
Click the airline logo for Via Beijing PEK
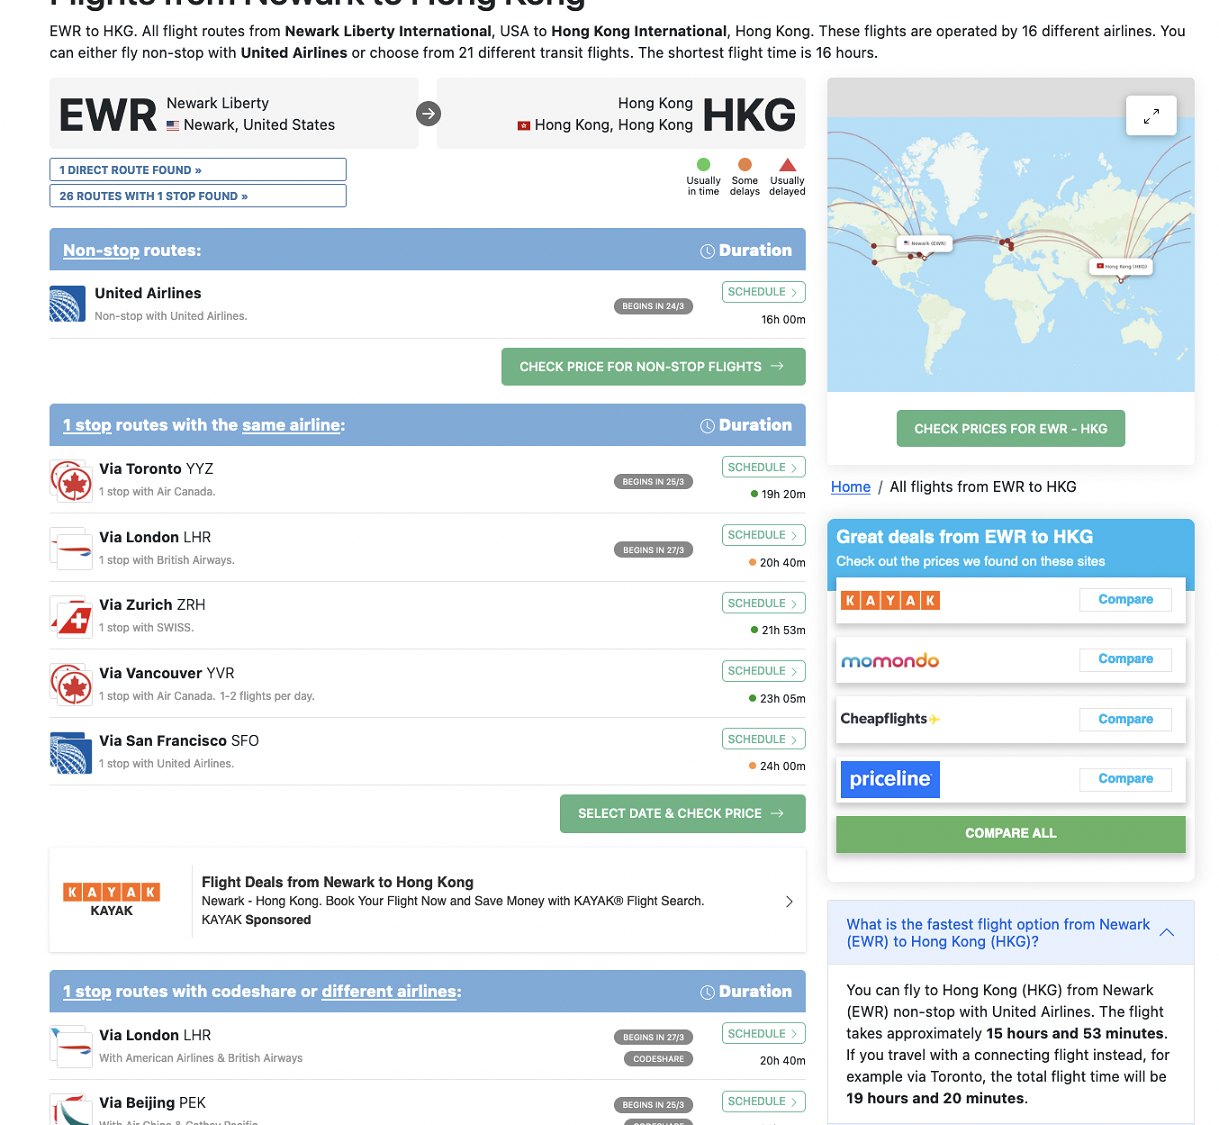click(71, 1107)
